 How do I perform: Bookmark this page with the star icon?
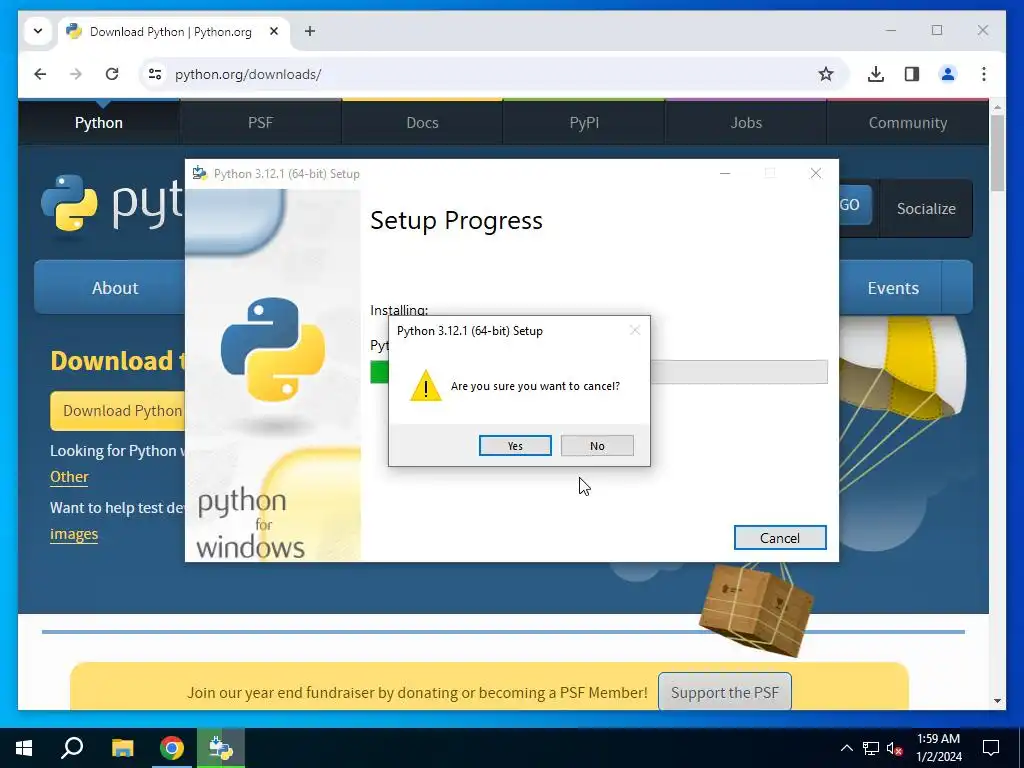[x=825, y=74]
